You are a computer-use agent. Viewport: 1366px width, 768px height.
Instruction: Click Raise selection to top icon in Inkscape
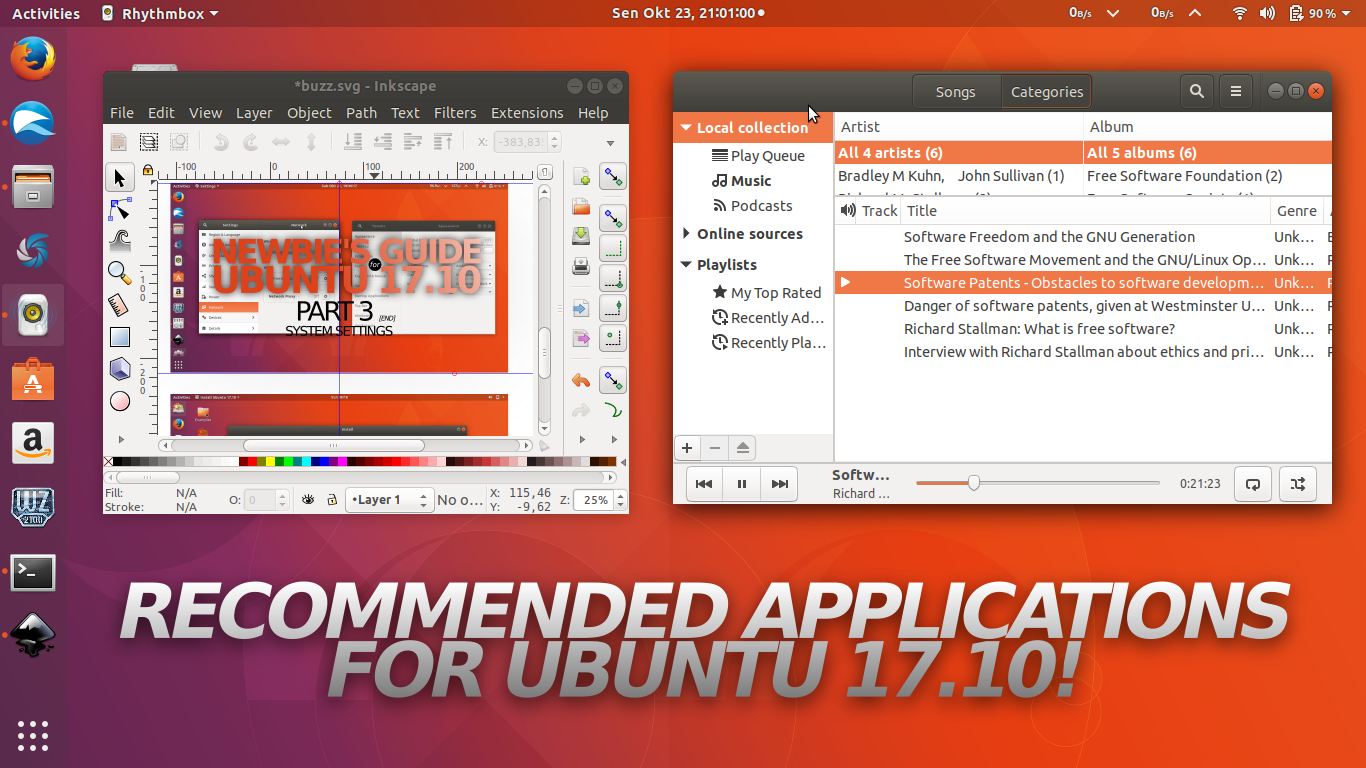(x=443, y=142)
